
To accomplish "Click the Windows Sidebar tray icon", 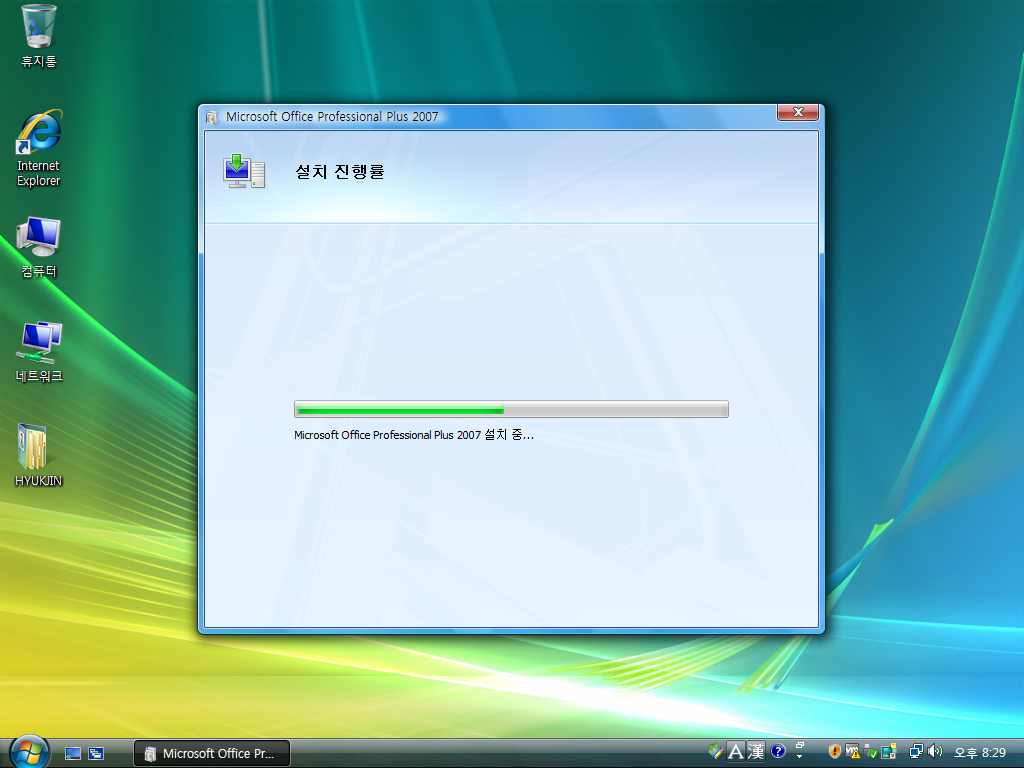I will tap(889, 751).
